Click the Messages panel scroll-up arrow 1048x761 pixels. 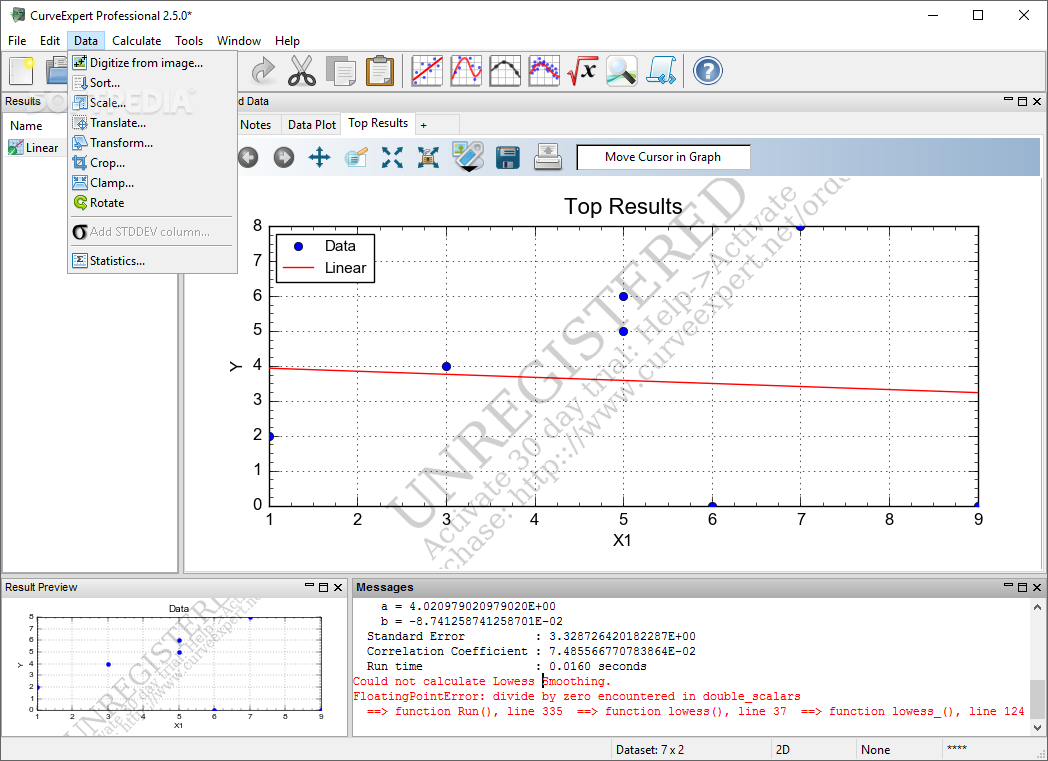(1037, 607)
